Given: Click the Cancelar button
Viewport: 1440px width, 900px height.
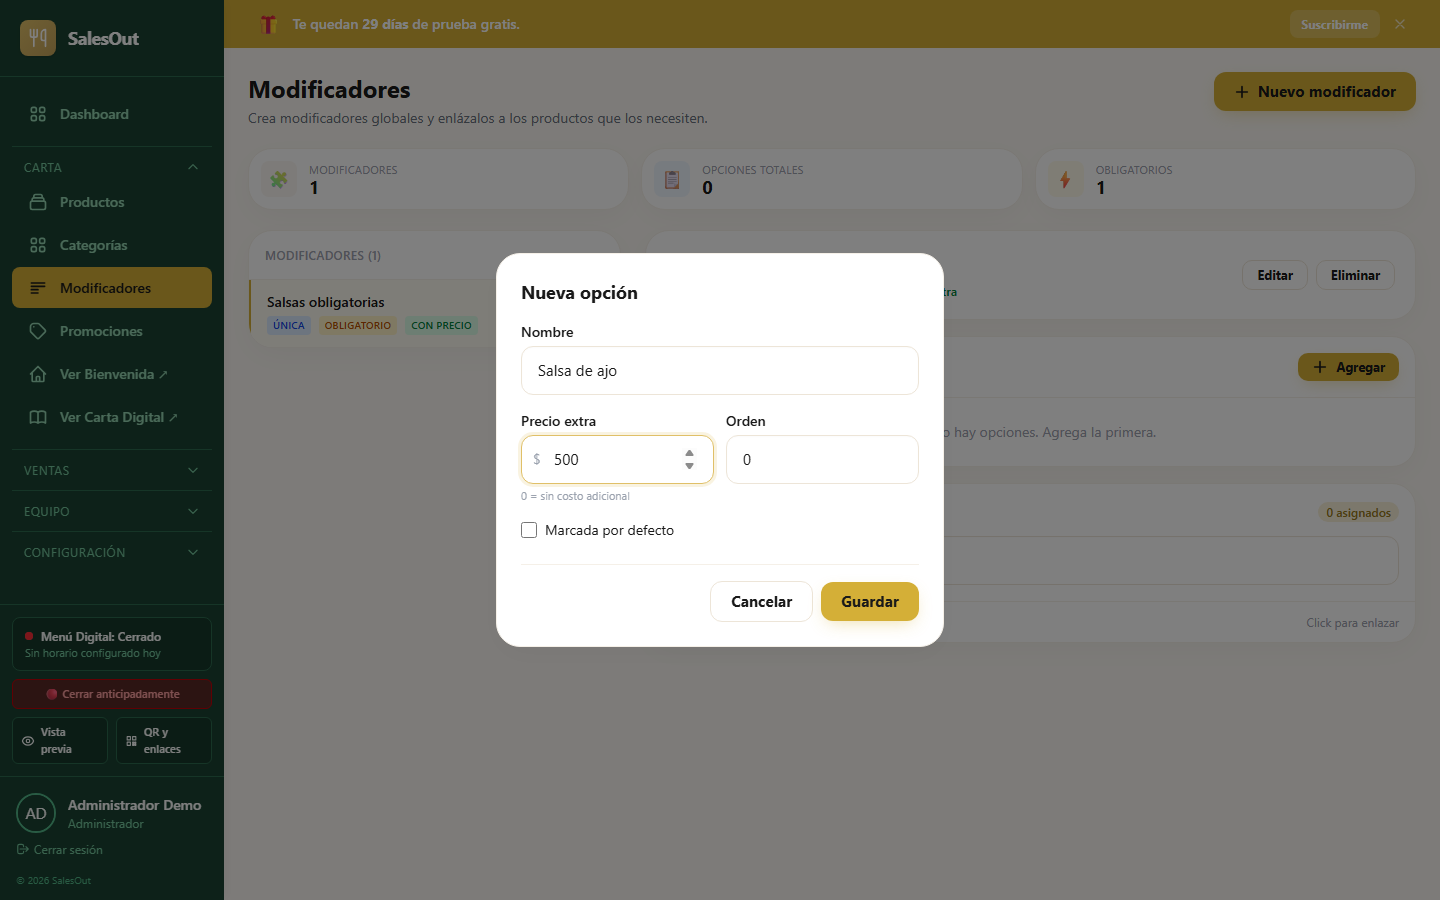Looking at the screenshot, I should (761, 601).
